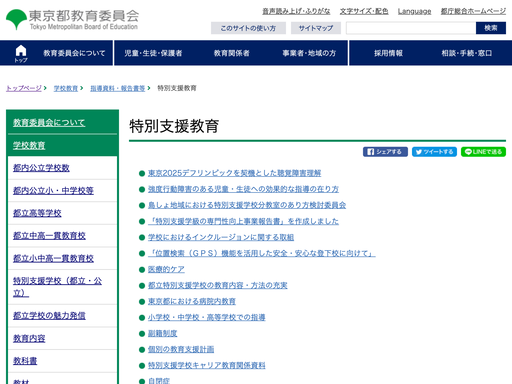Open sidebar 教育委員会について heading link

click(49, 123)
